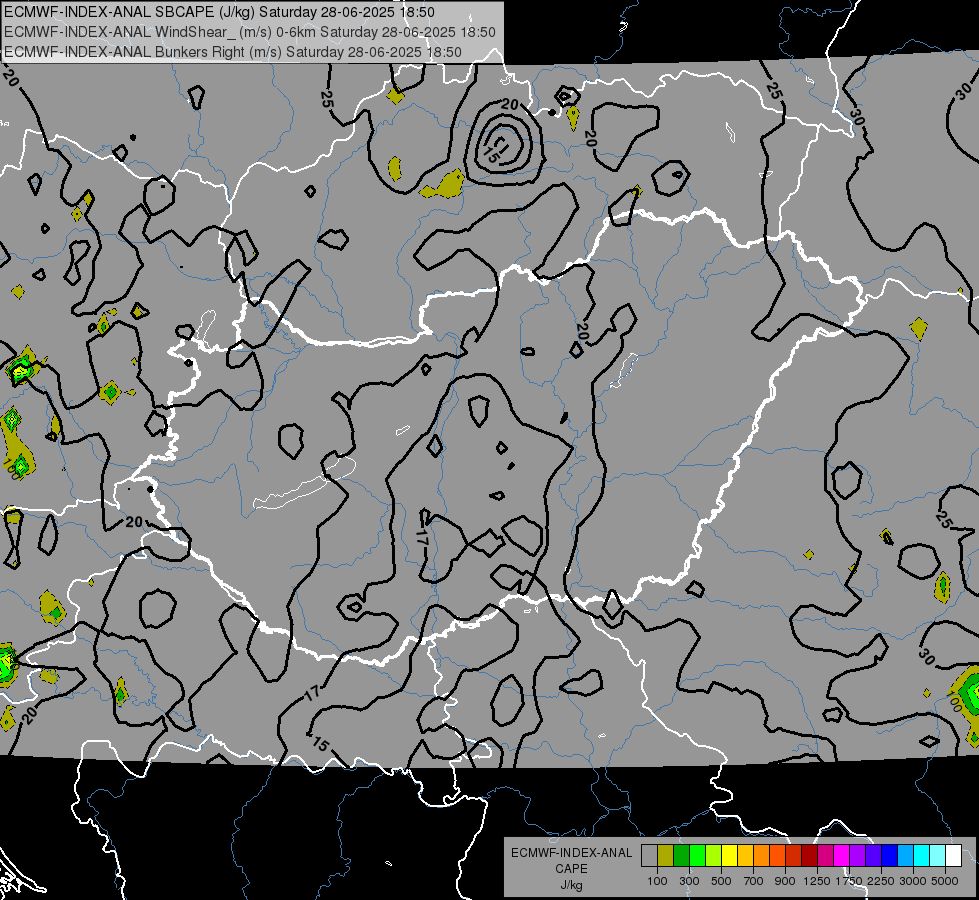Select the bright magenta legend swatch

point(842,856)
